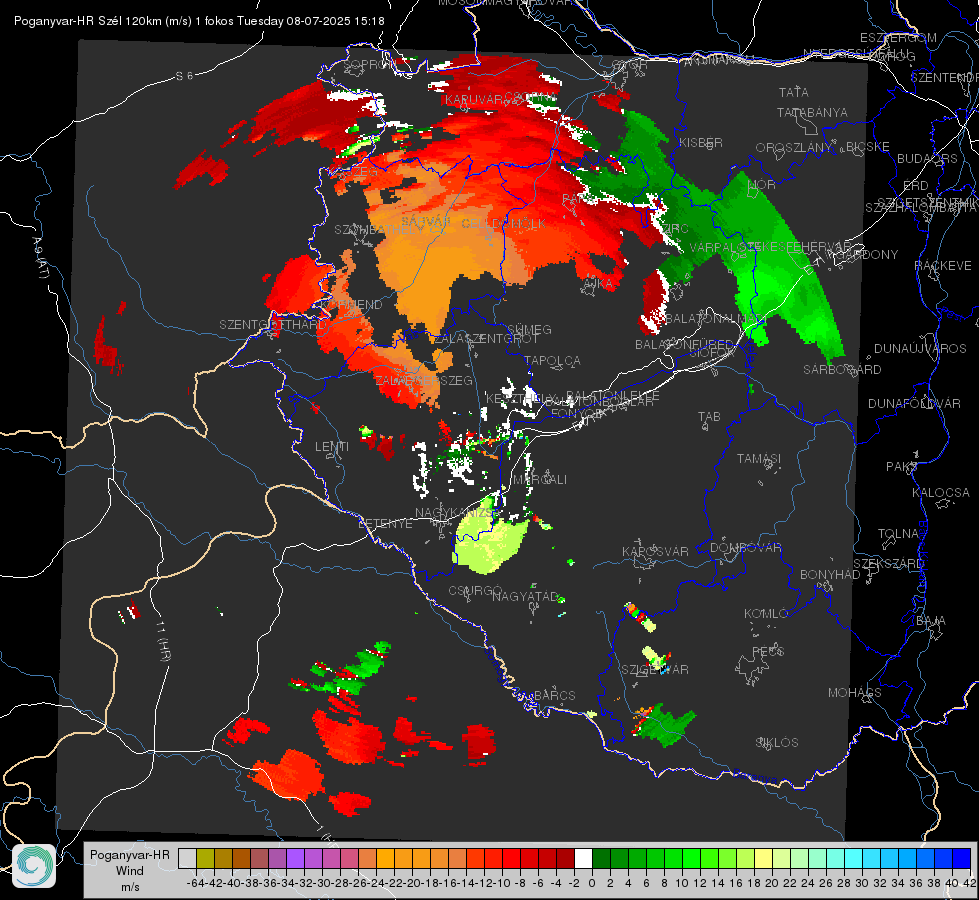The height and width of the screenshot is (900, 979).
Task: Click the DUNAUJVAROS city label
Action: point(920,349)
